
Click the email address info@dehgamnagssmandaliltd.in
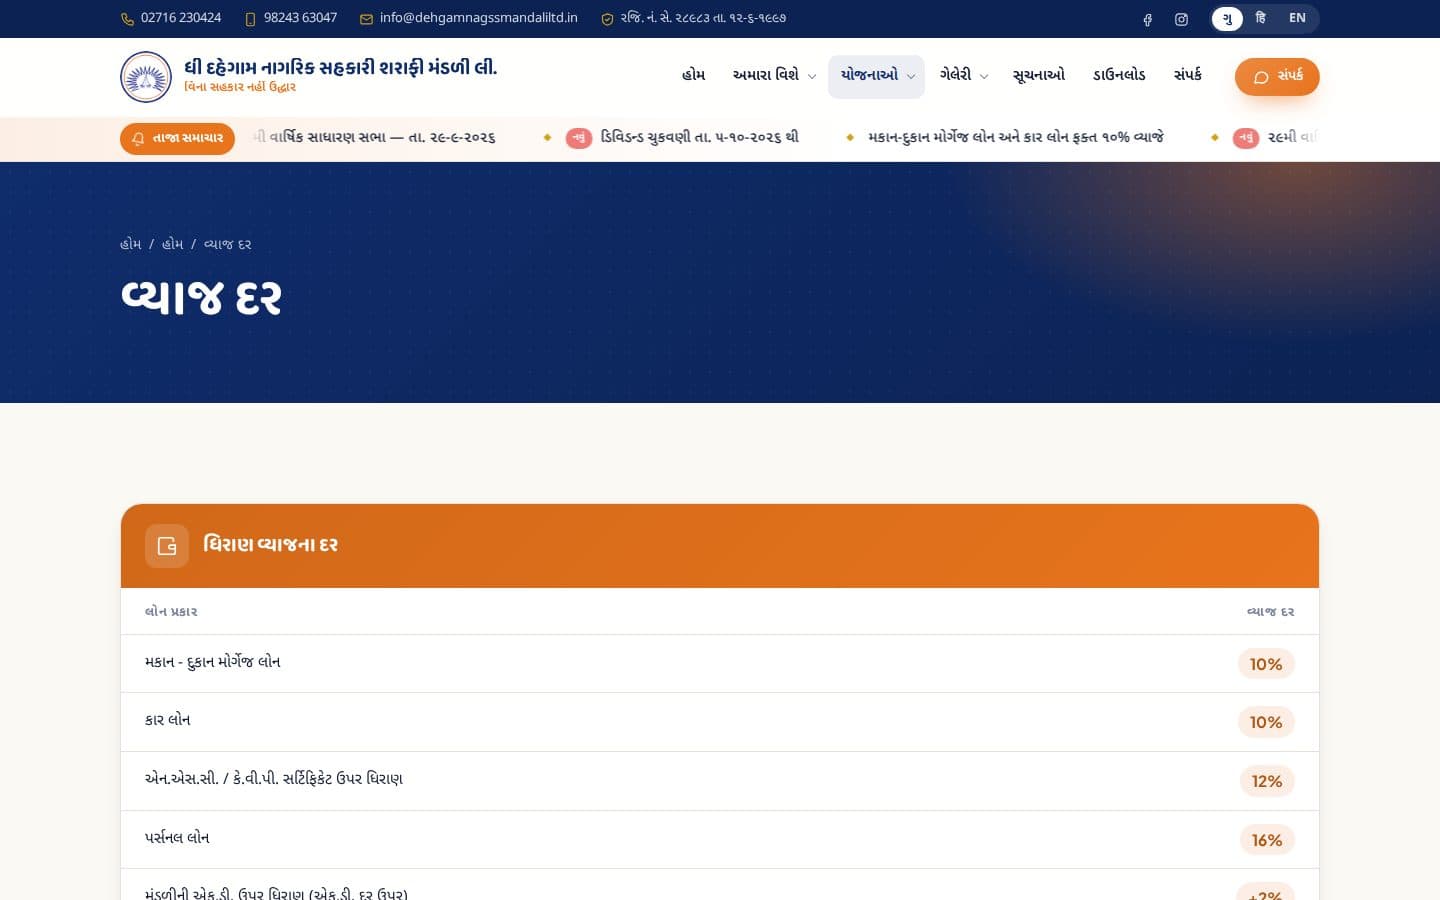tap(479, 18)
